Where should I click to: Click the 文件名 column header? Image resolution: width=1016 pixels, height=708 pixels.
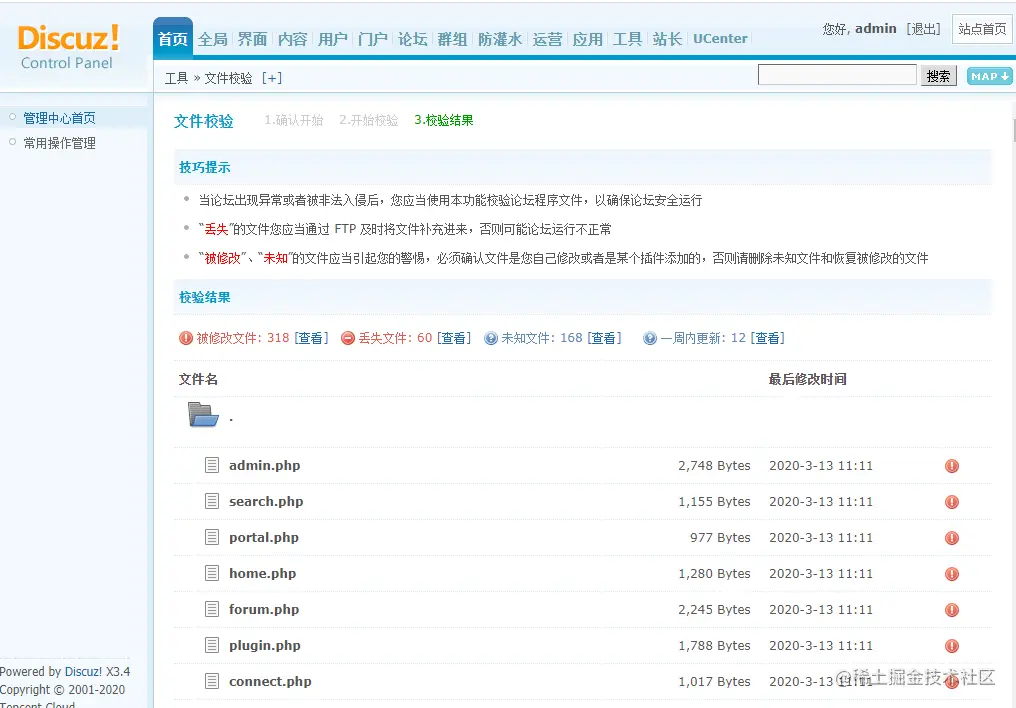(x=198, y=380)
